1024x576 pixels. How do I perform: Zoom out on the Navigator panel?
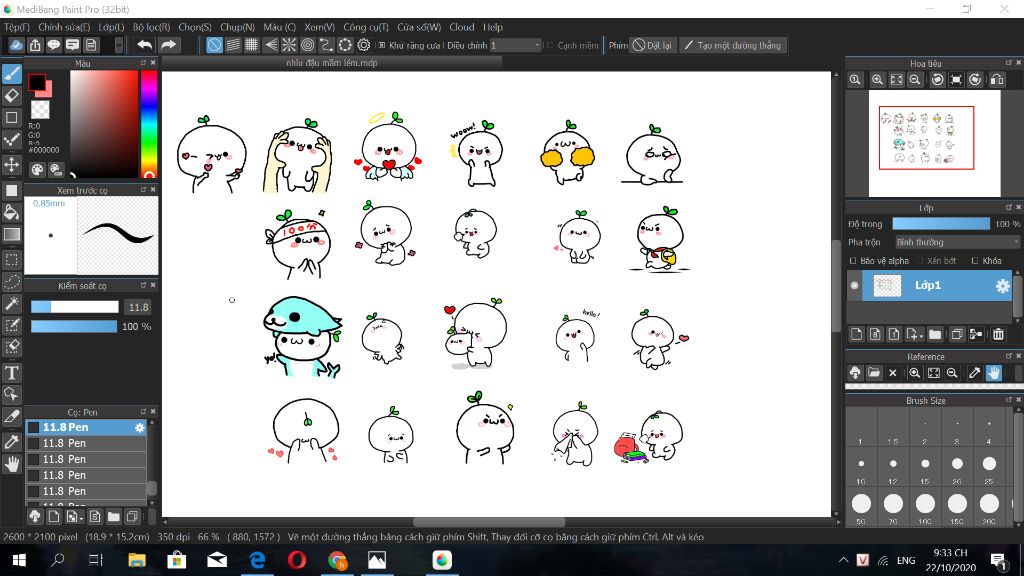coord(915,80)
